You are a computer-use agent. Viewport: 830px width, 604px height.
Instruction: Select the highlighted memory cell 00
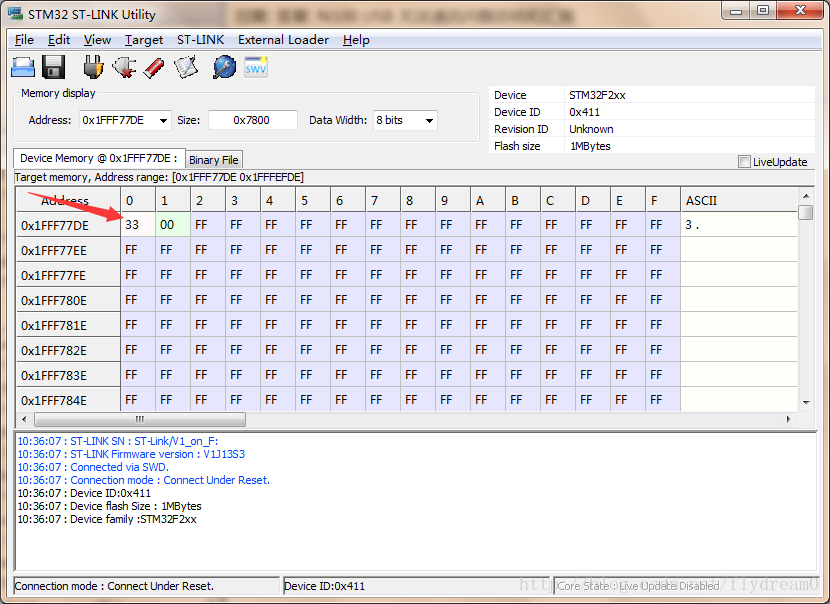coord(173,225)
